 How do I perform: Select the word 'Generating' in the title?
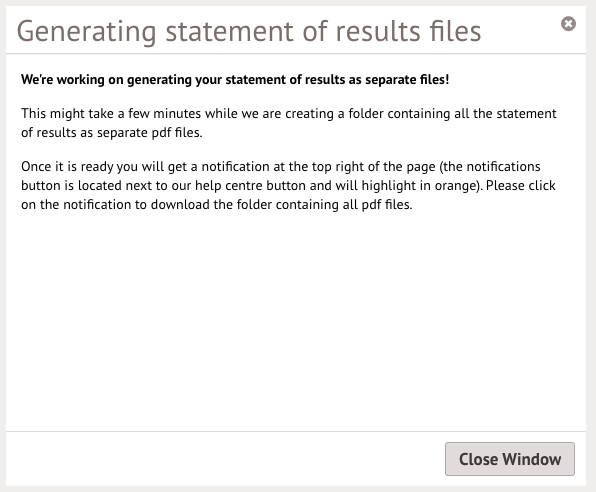pos(87,32)
